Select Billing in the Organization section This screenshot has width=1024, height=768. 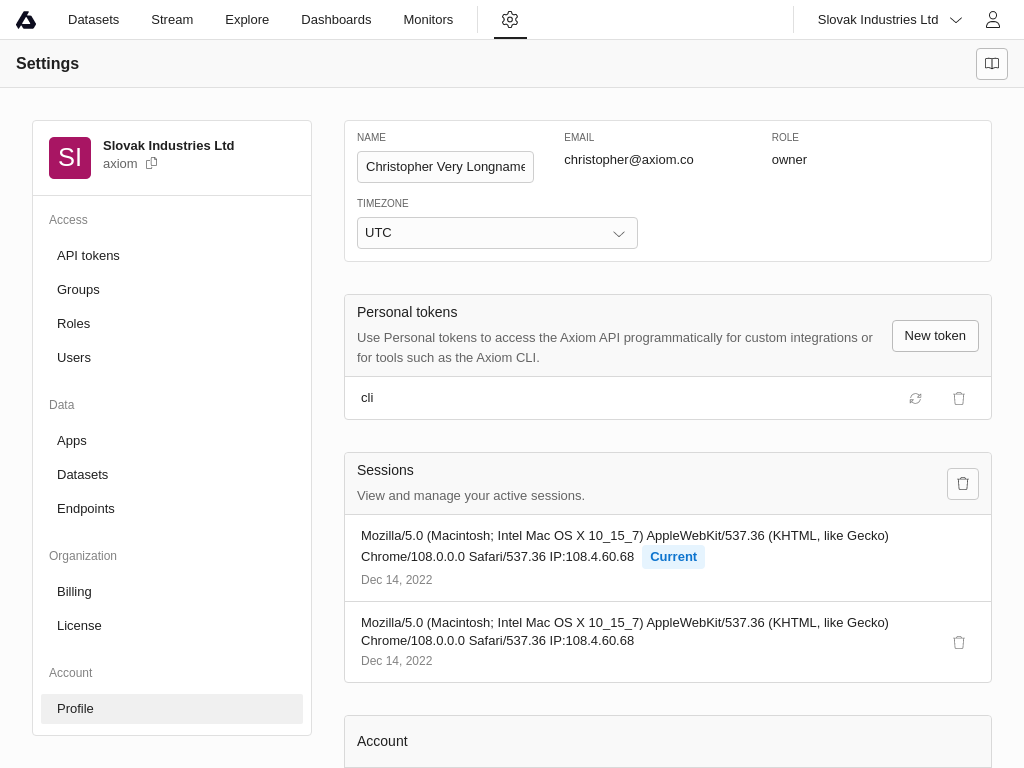click(74, 591)
